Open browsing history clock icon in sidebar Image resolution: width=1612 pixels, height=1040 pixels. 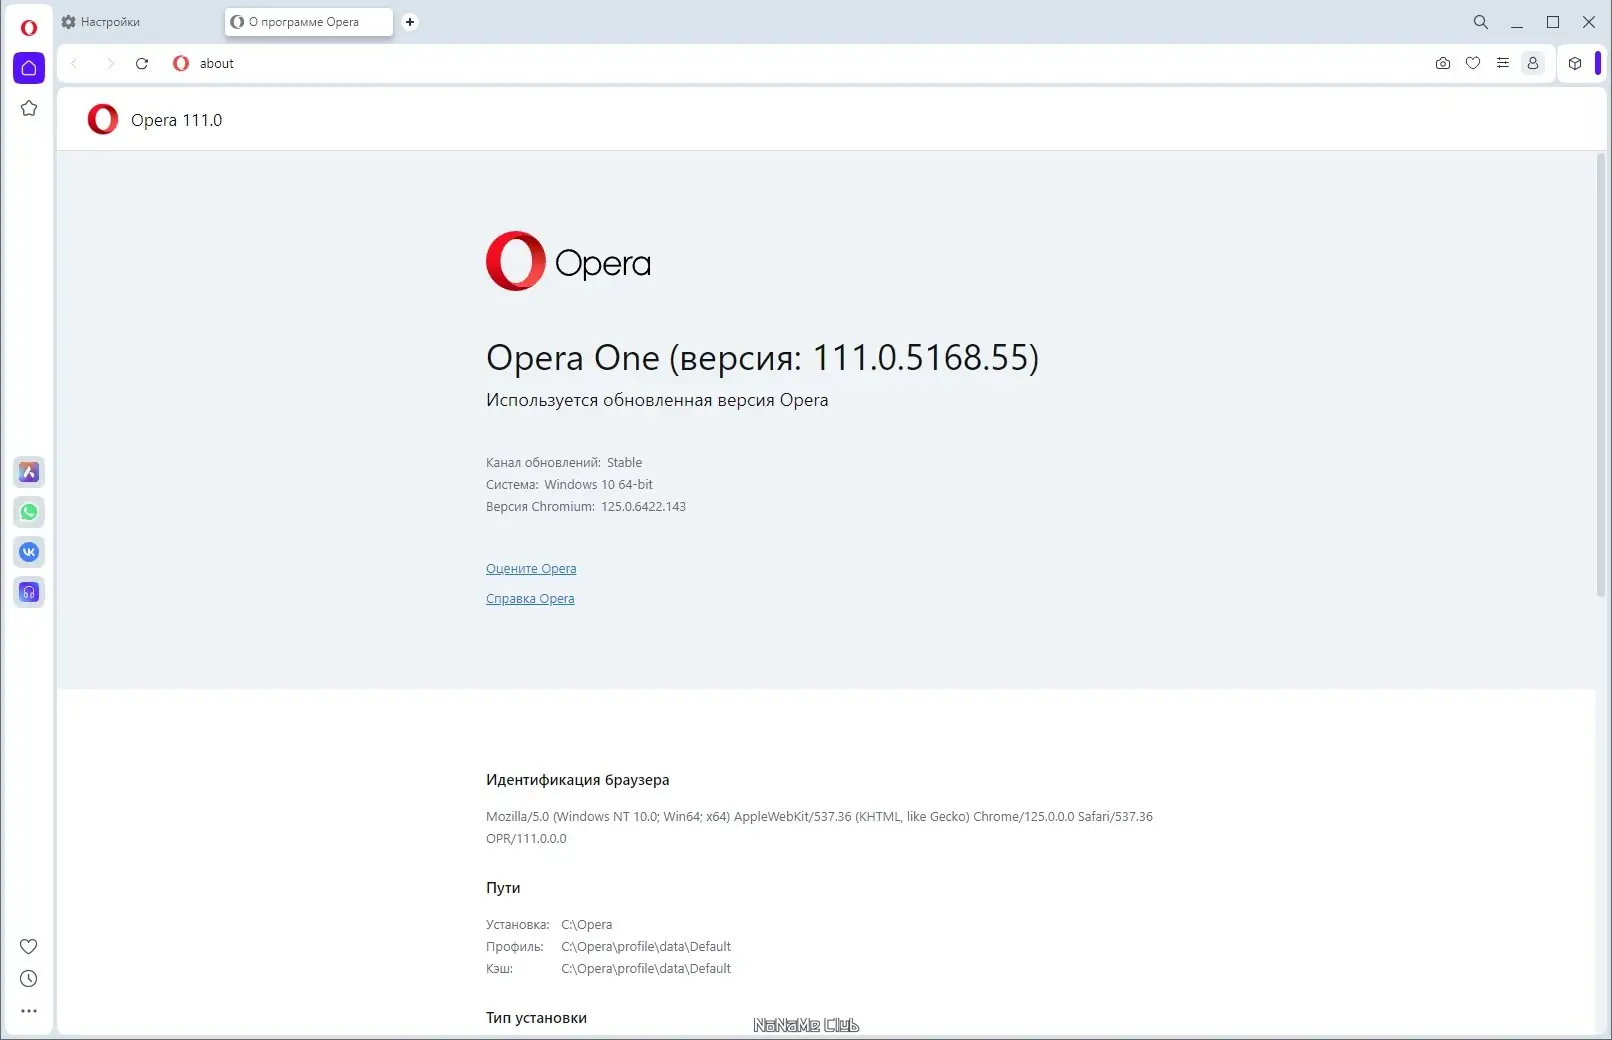click(x=29, y=979)
